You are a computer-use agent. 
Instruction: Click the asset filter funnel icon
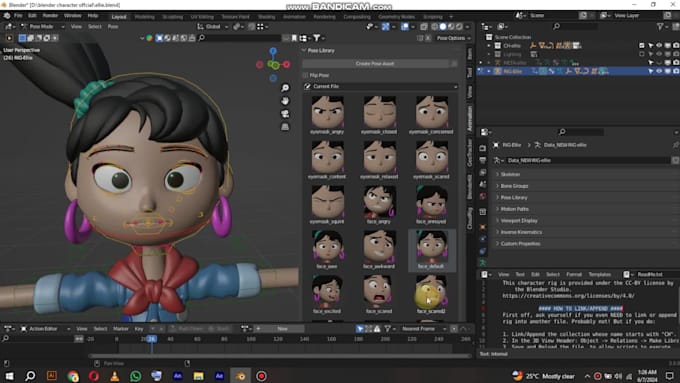[317, 38]
